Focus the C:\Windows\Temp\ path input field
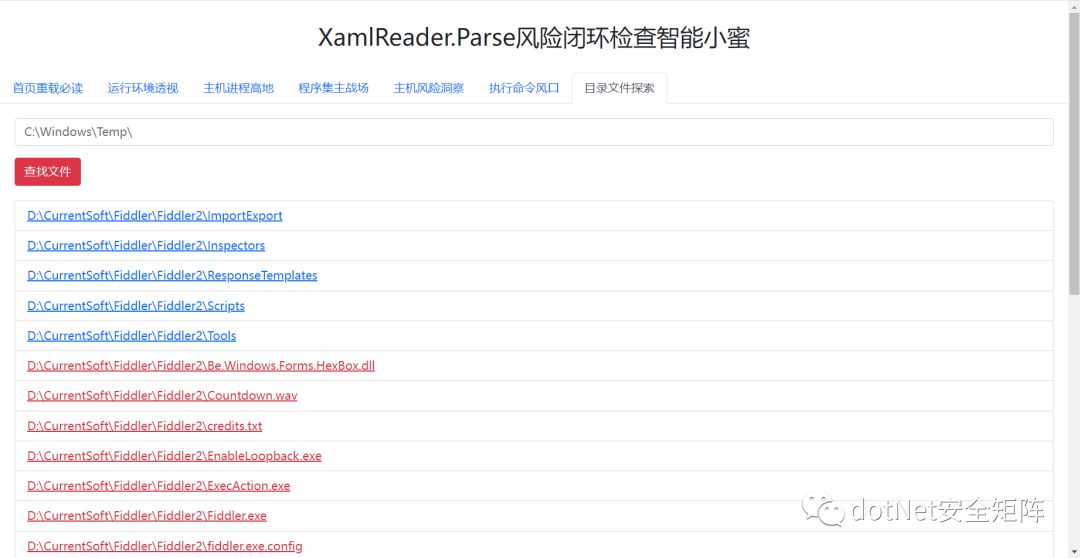 click(x=534, y=132)
